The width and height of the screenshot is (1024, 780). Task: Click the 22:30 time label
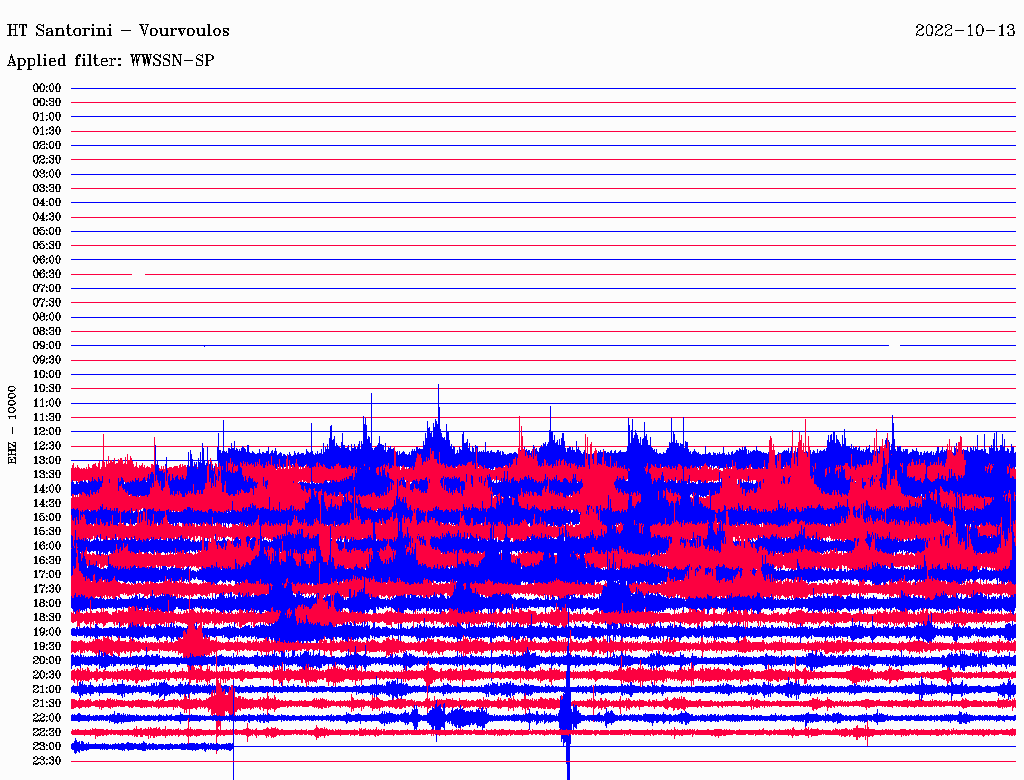(x=47, y=732)
